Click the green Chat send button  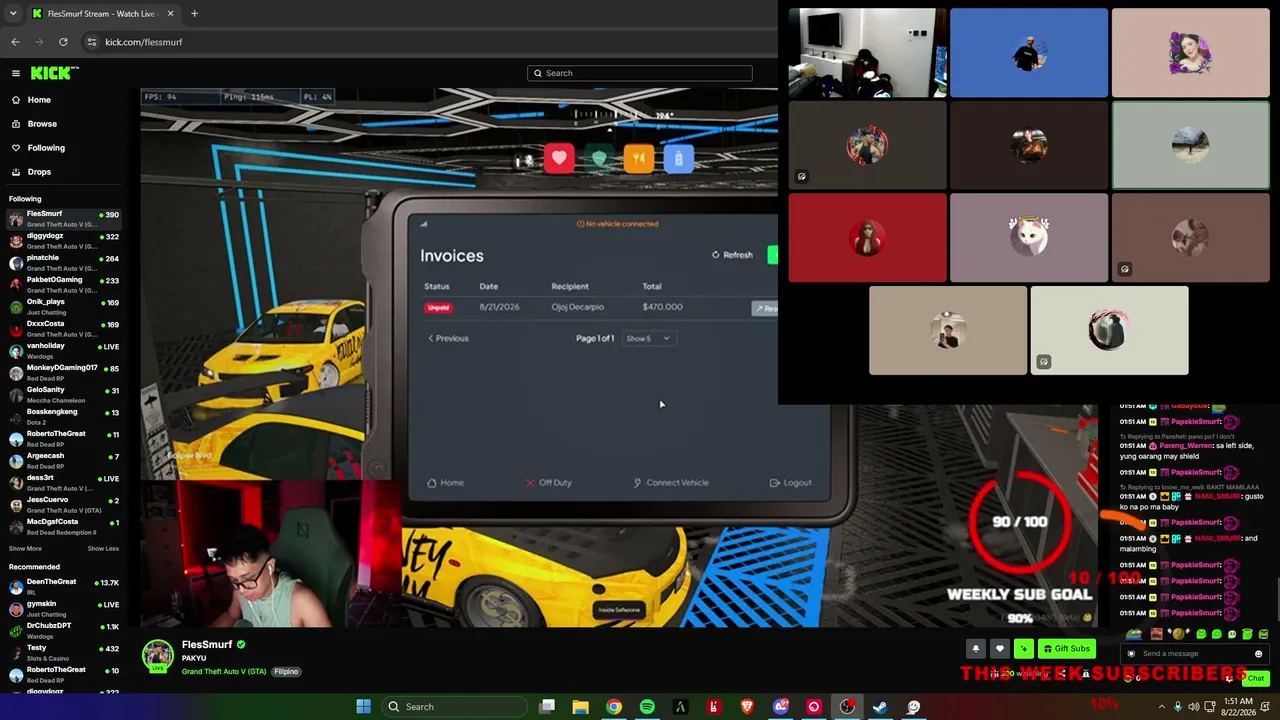(x=1255, y=678)
